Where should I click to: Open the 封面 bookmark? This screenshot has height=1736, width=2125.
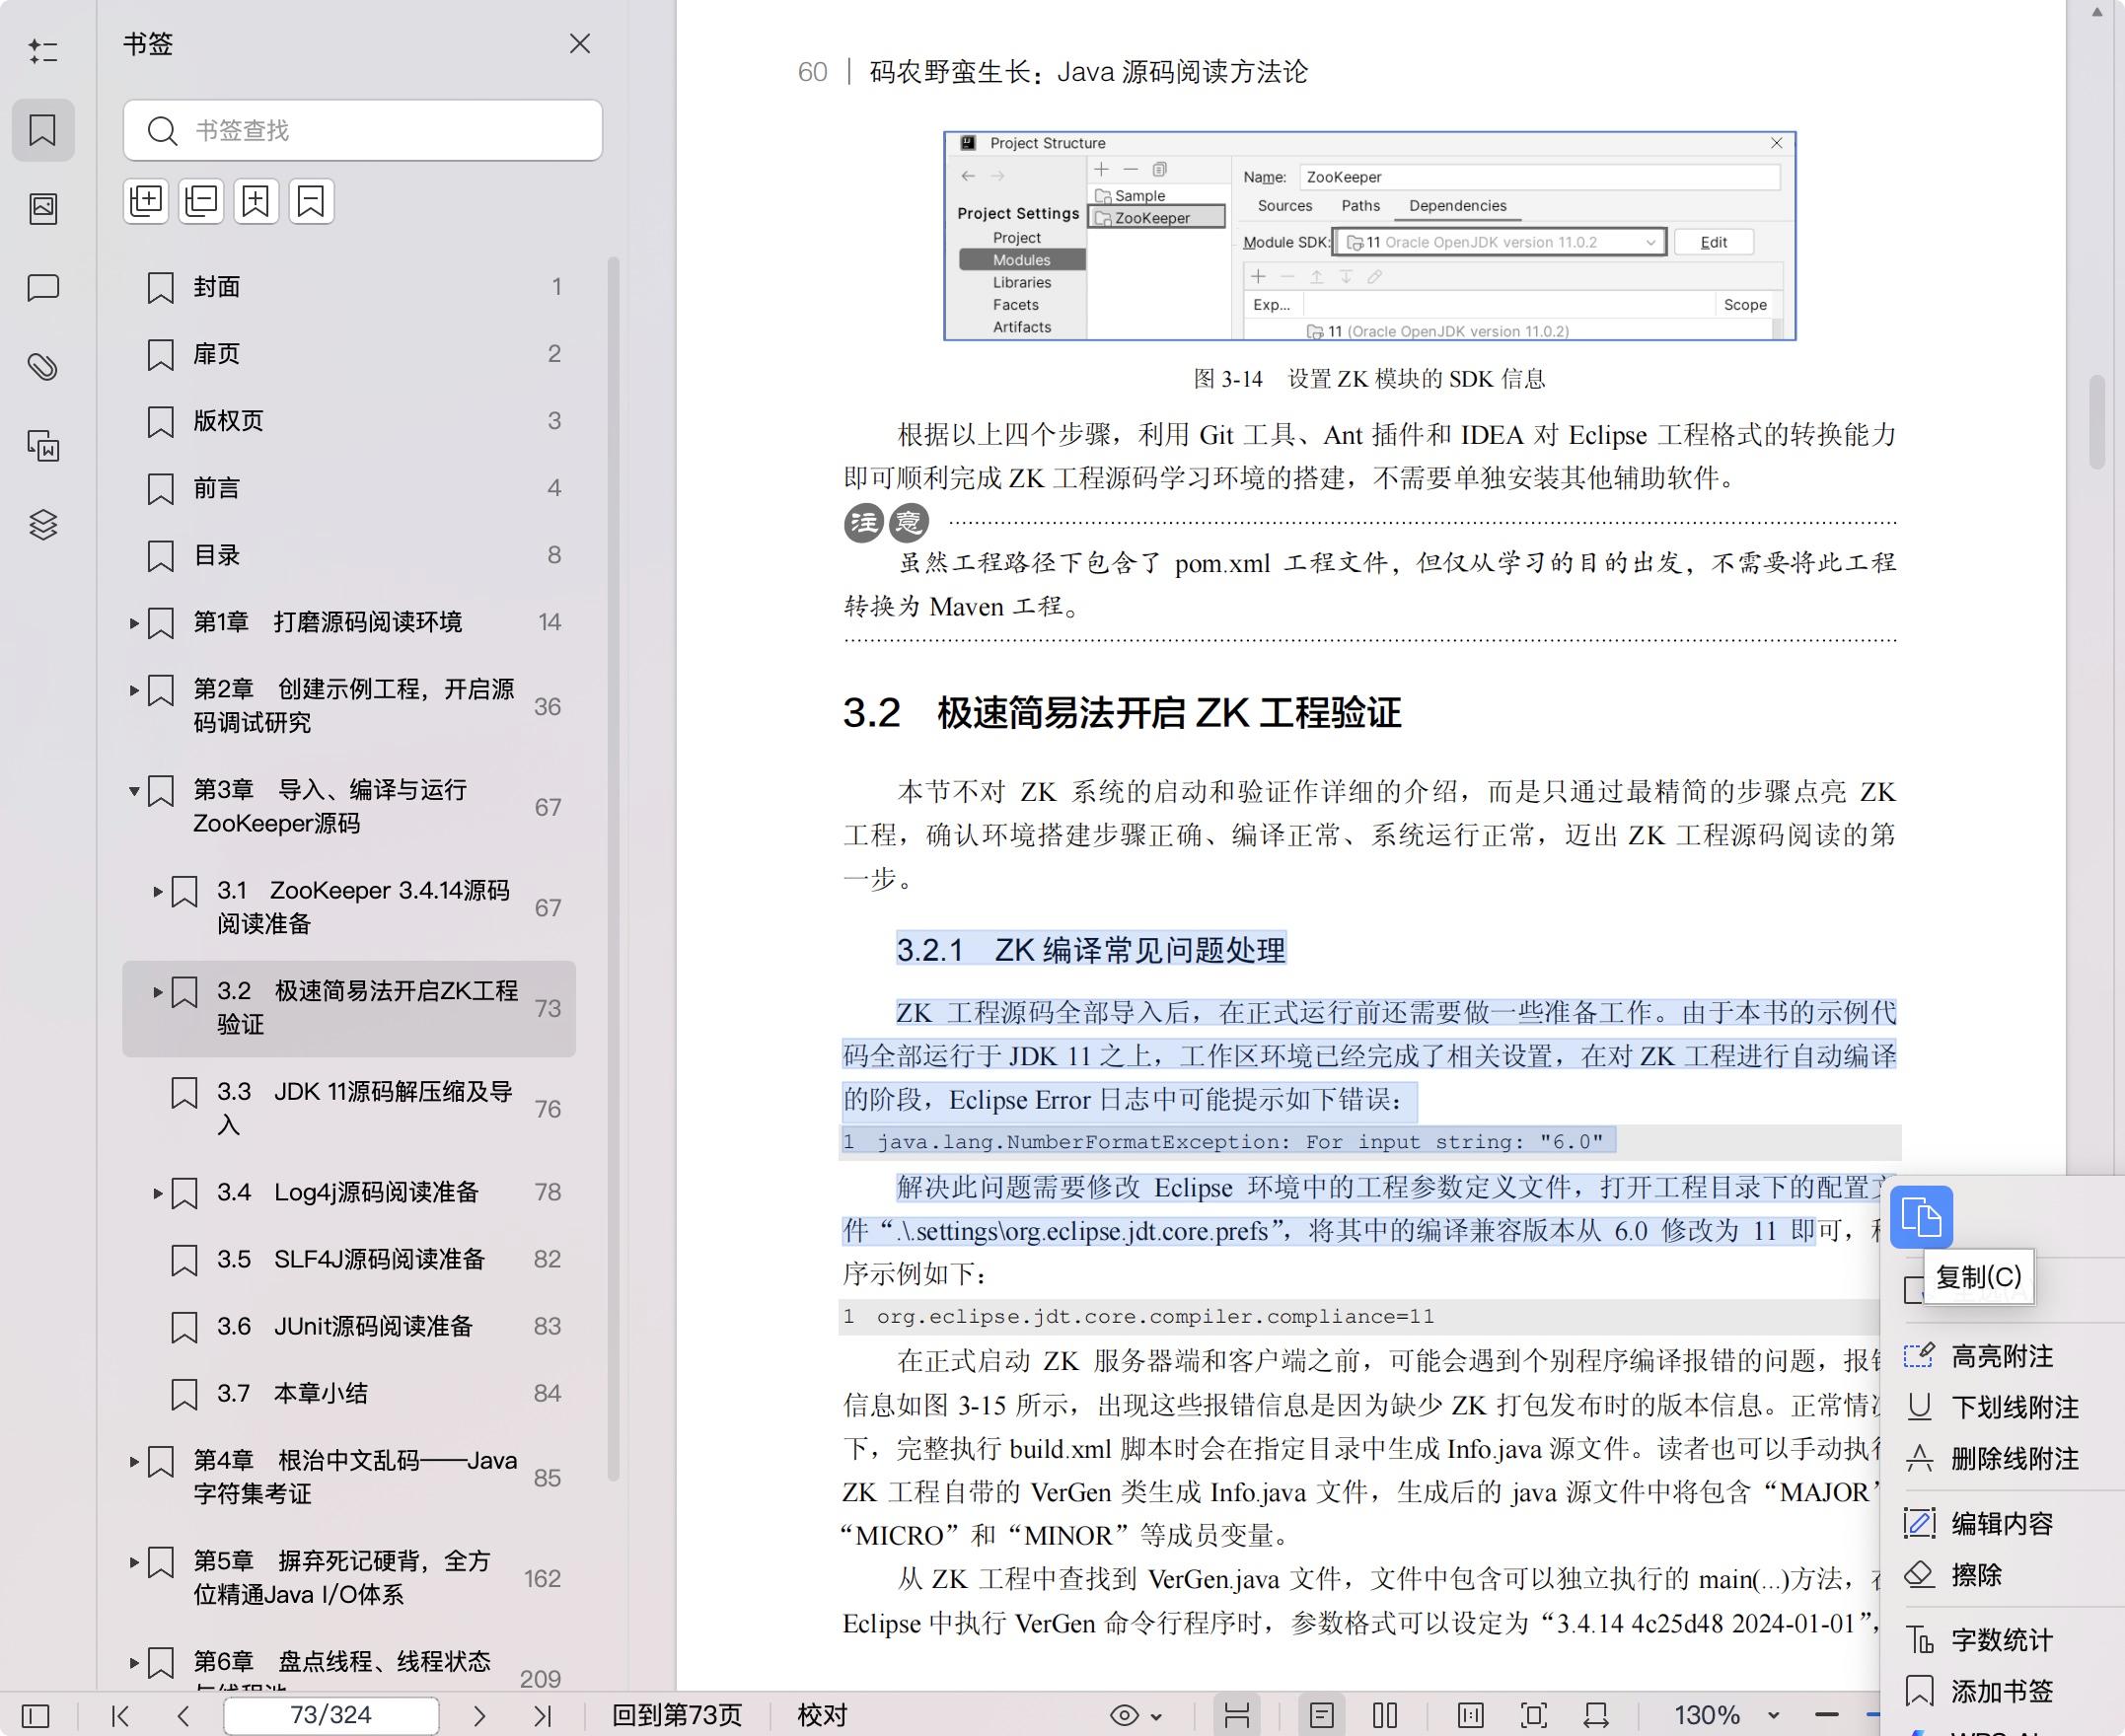point(349,287)
